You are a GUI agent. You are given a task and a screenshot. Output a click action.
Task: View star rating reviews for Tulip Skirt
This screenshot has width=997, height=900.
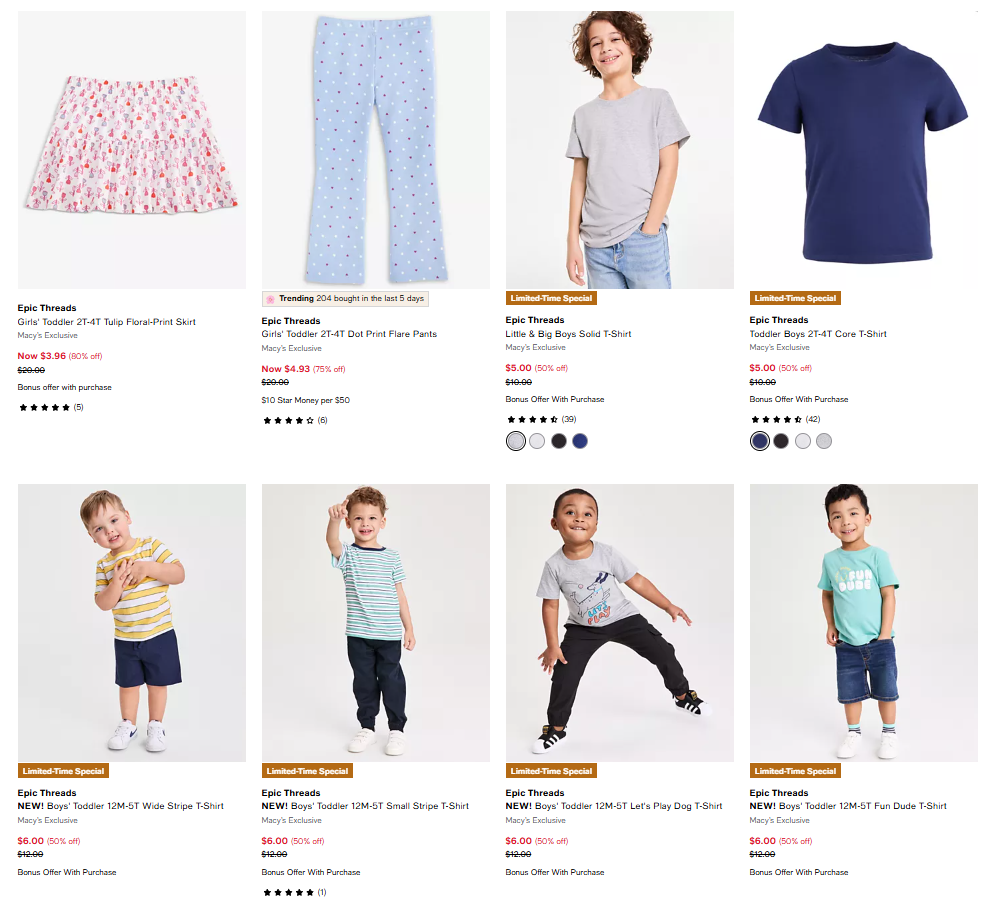[x=50, y=407]
